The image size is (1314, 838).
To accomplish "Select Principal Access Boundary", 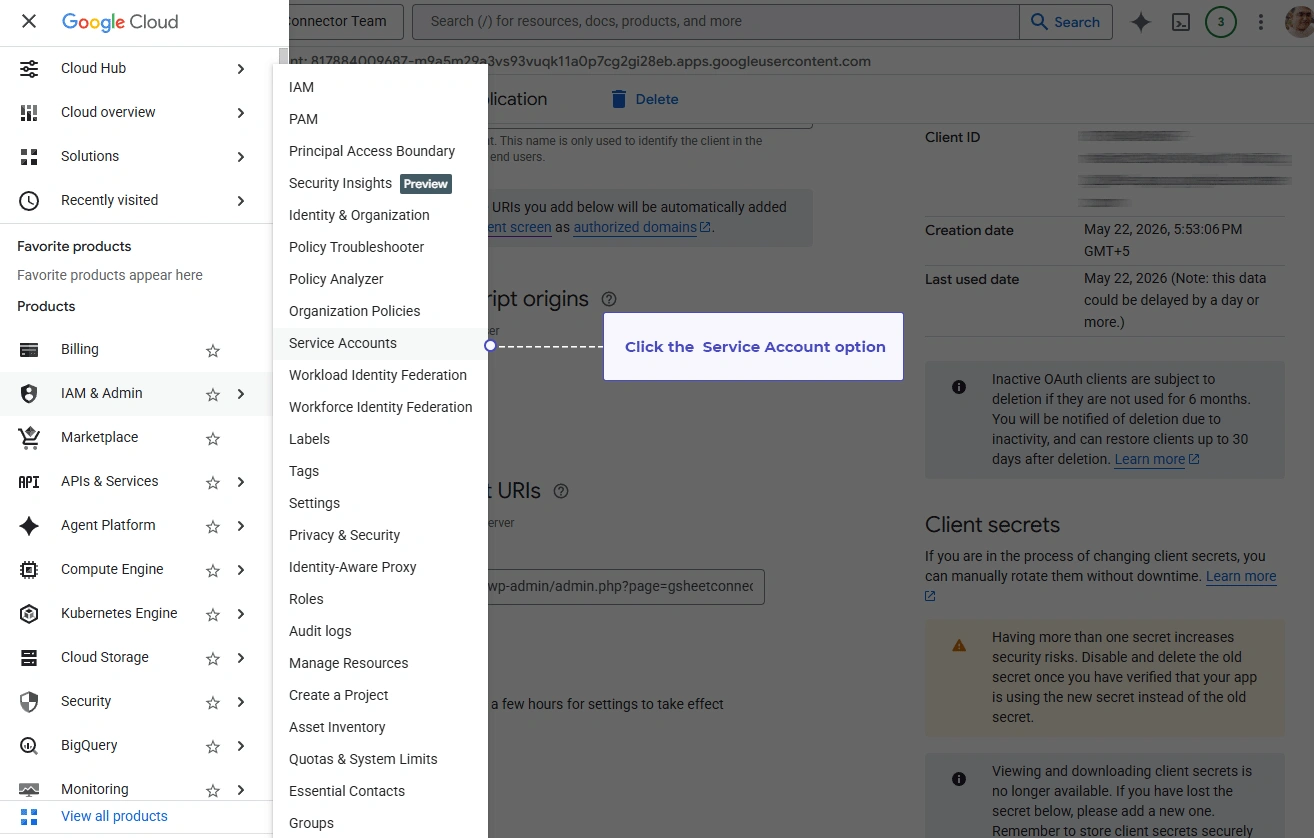I will click(x=381, y=151).
